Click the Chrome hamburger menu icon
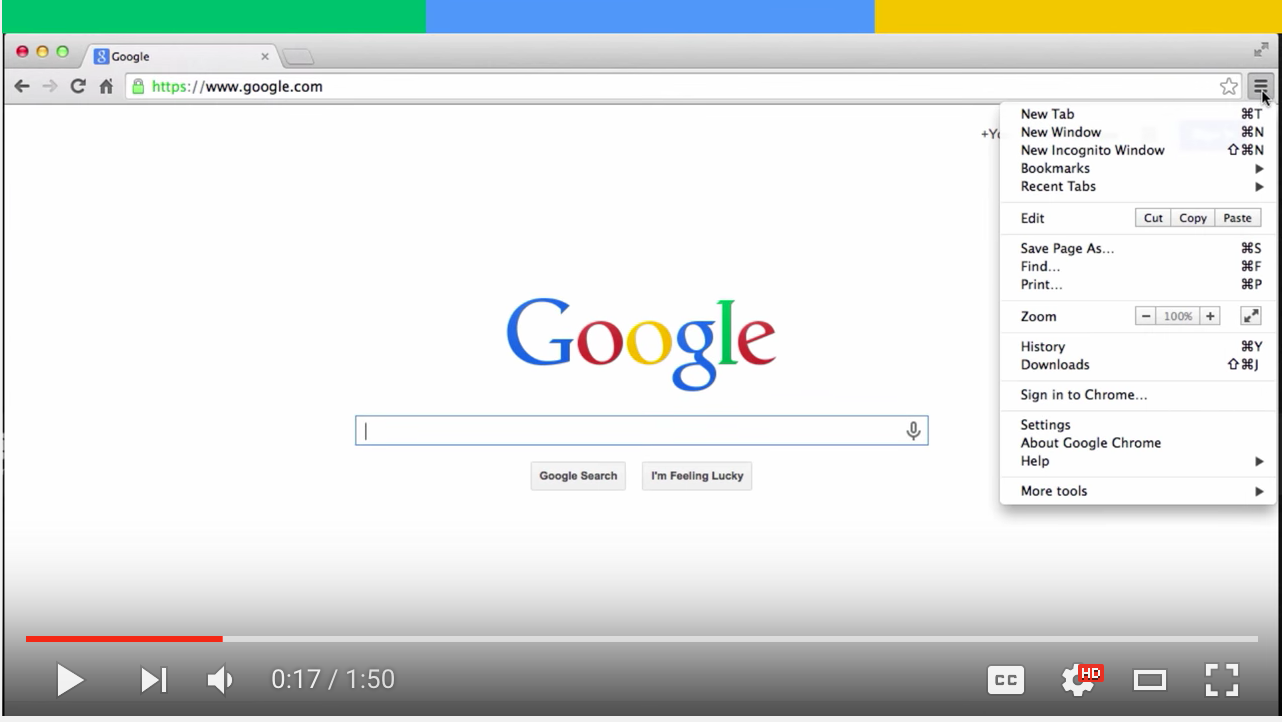This screenshot has width=1282, height=722. [1261, 87]
